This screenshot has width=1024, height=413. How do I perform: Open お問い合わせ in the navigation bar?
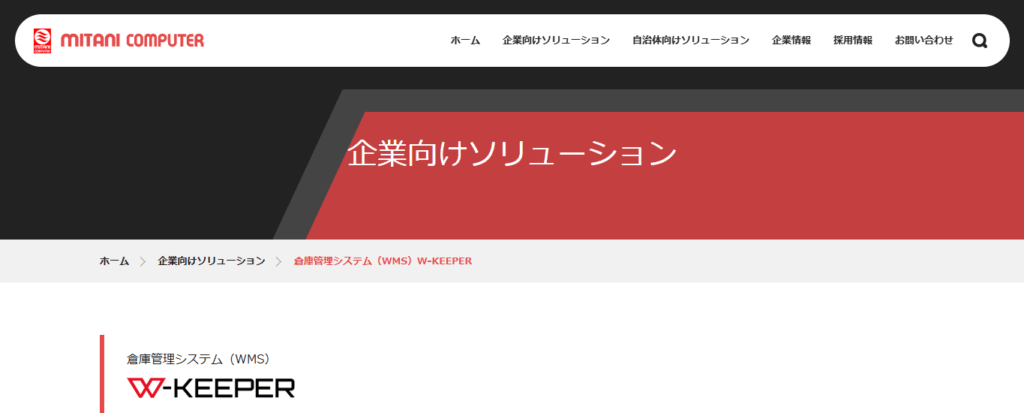[x=923, y=41]
